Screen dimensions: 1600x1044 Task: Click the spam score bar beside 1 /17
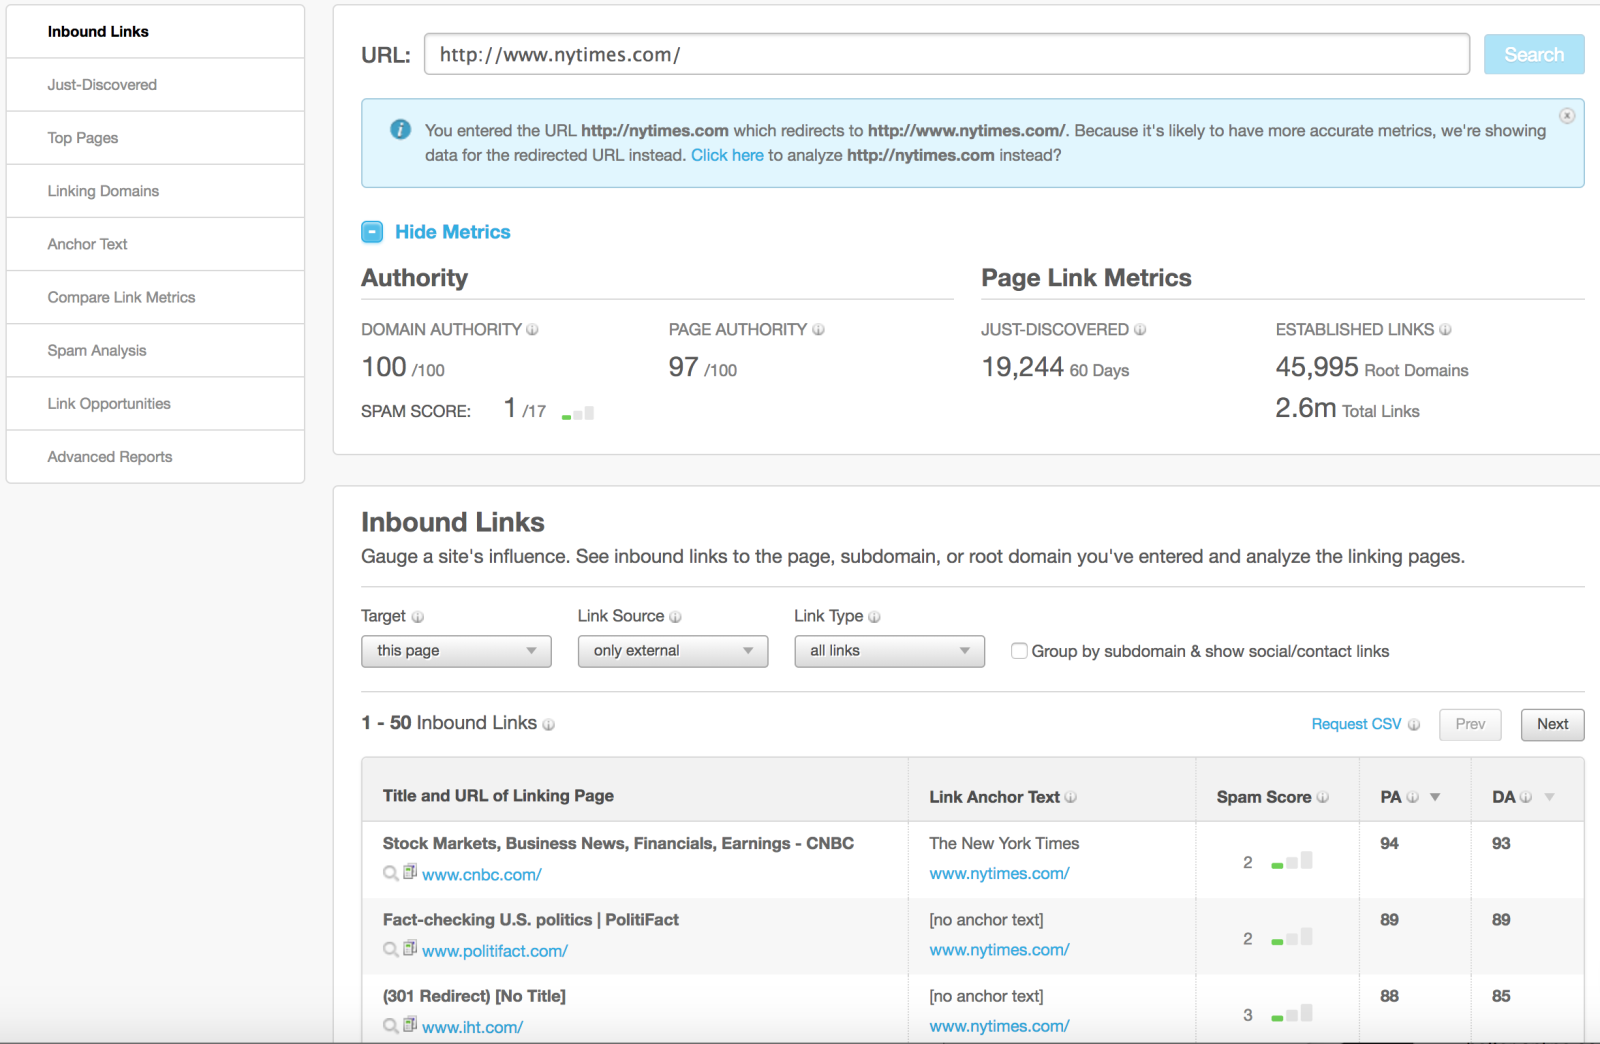(578, 413)
